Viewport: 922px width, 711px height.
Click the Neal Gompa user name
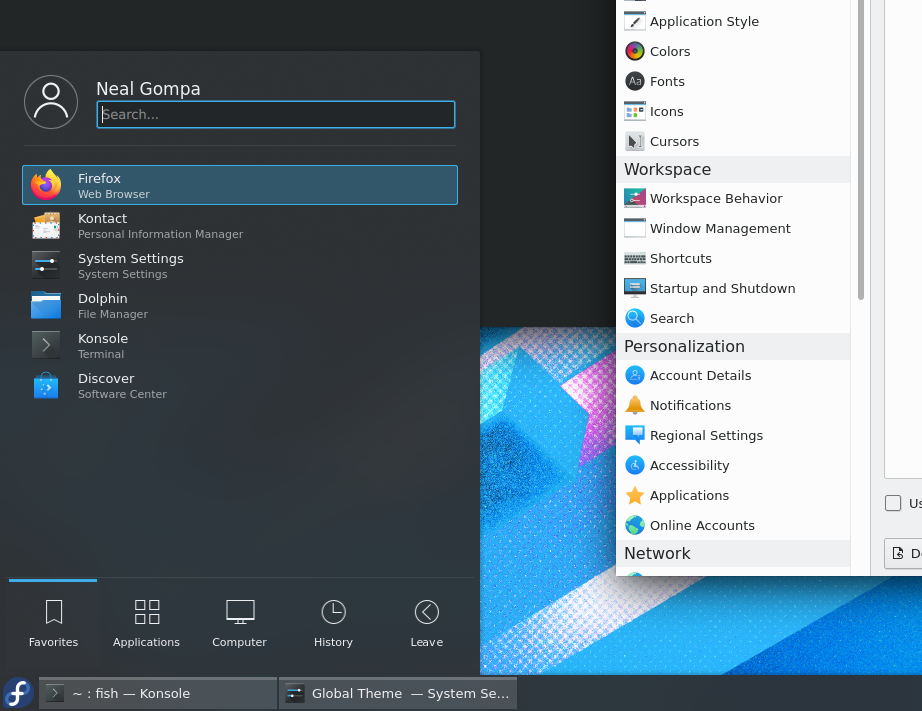(148, 88)
